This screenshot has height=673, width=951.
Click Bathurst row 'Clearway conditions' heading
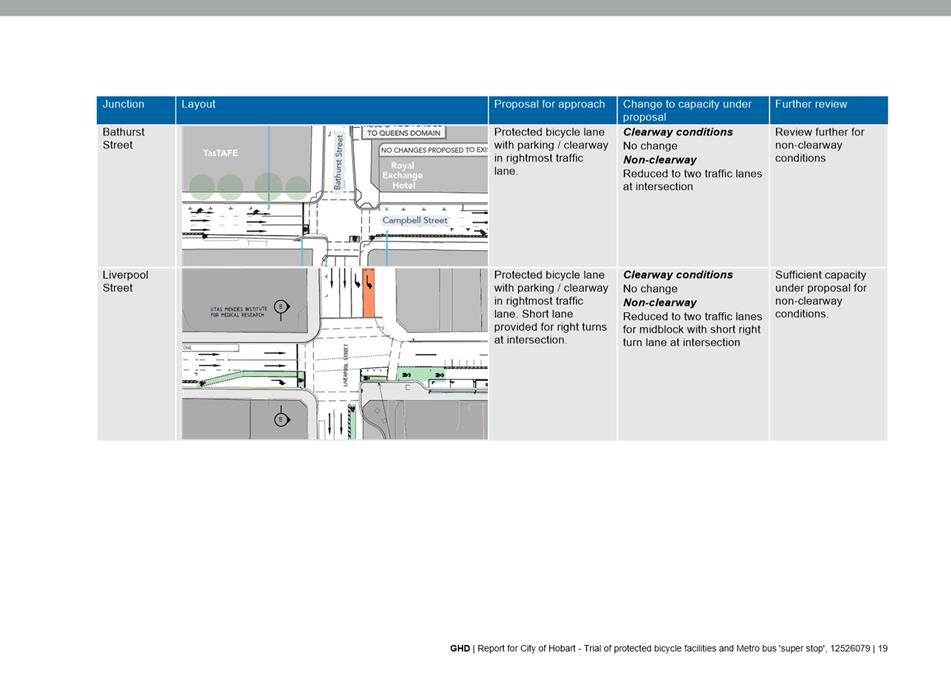(x=677, y=132)
